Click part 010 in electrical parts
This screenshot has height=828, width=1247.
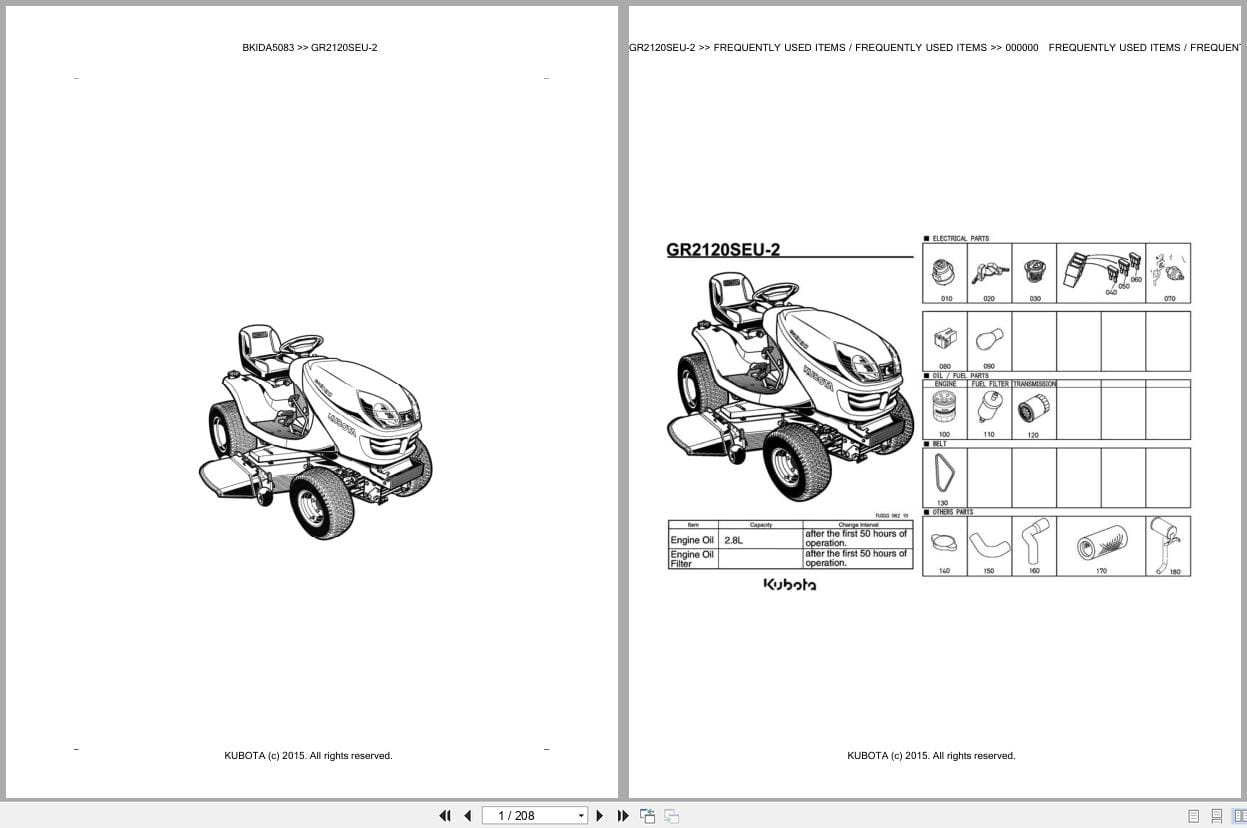(x=945, y=273)
